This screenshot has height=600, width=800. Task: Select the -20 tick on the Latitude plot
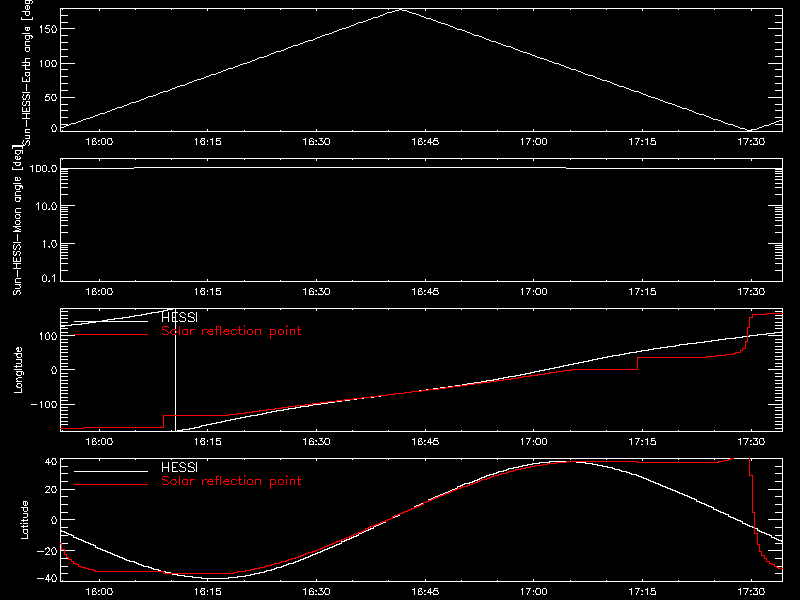pos(47,551)
